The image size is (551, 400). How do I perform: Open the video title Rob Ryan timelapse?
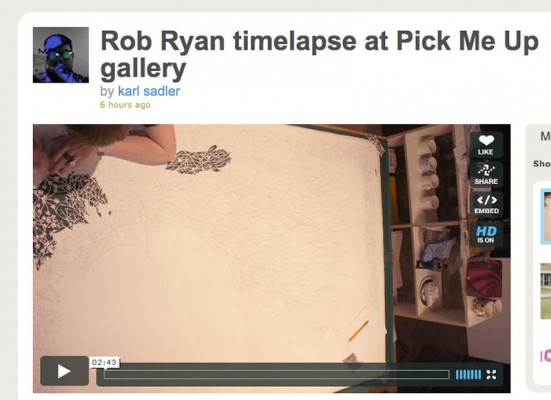click(x=319, y=55)
